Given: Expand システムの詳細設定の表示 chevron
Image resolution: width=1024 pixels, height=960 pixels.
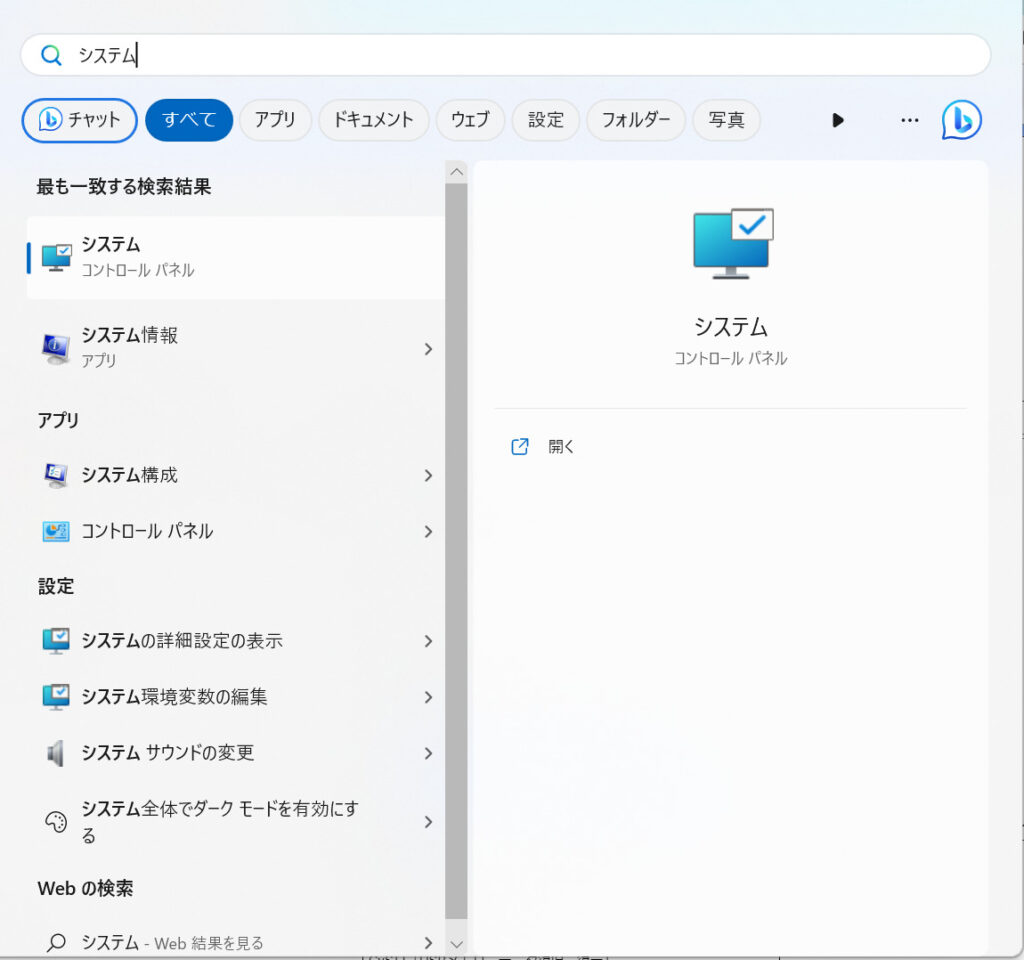Looking at the screenshot, I should coord(428,641).
